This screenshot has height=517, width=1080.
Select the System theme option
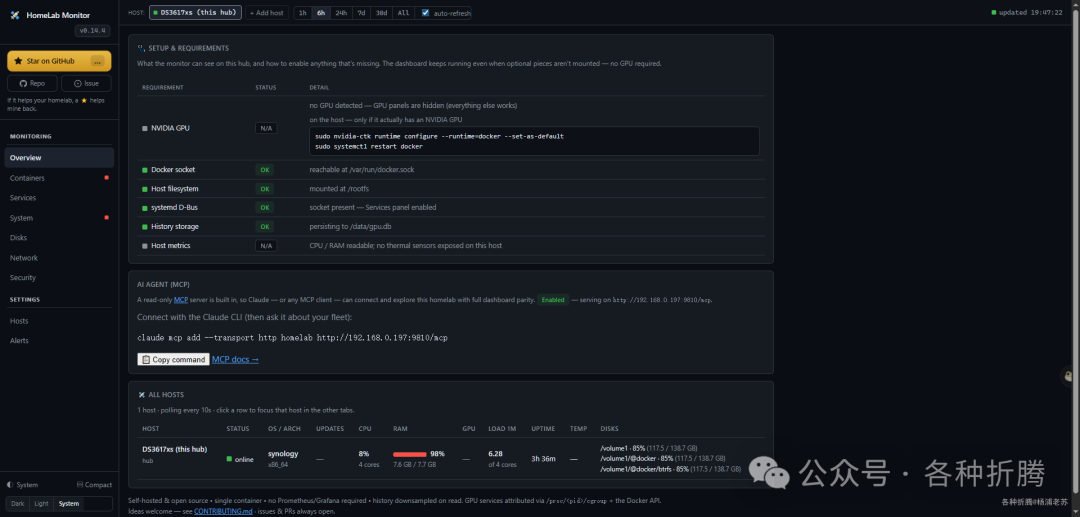point(69,504)
